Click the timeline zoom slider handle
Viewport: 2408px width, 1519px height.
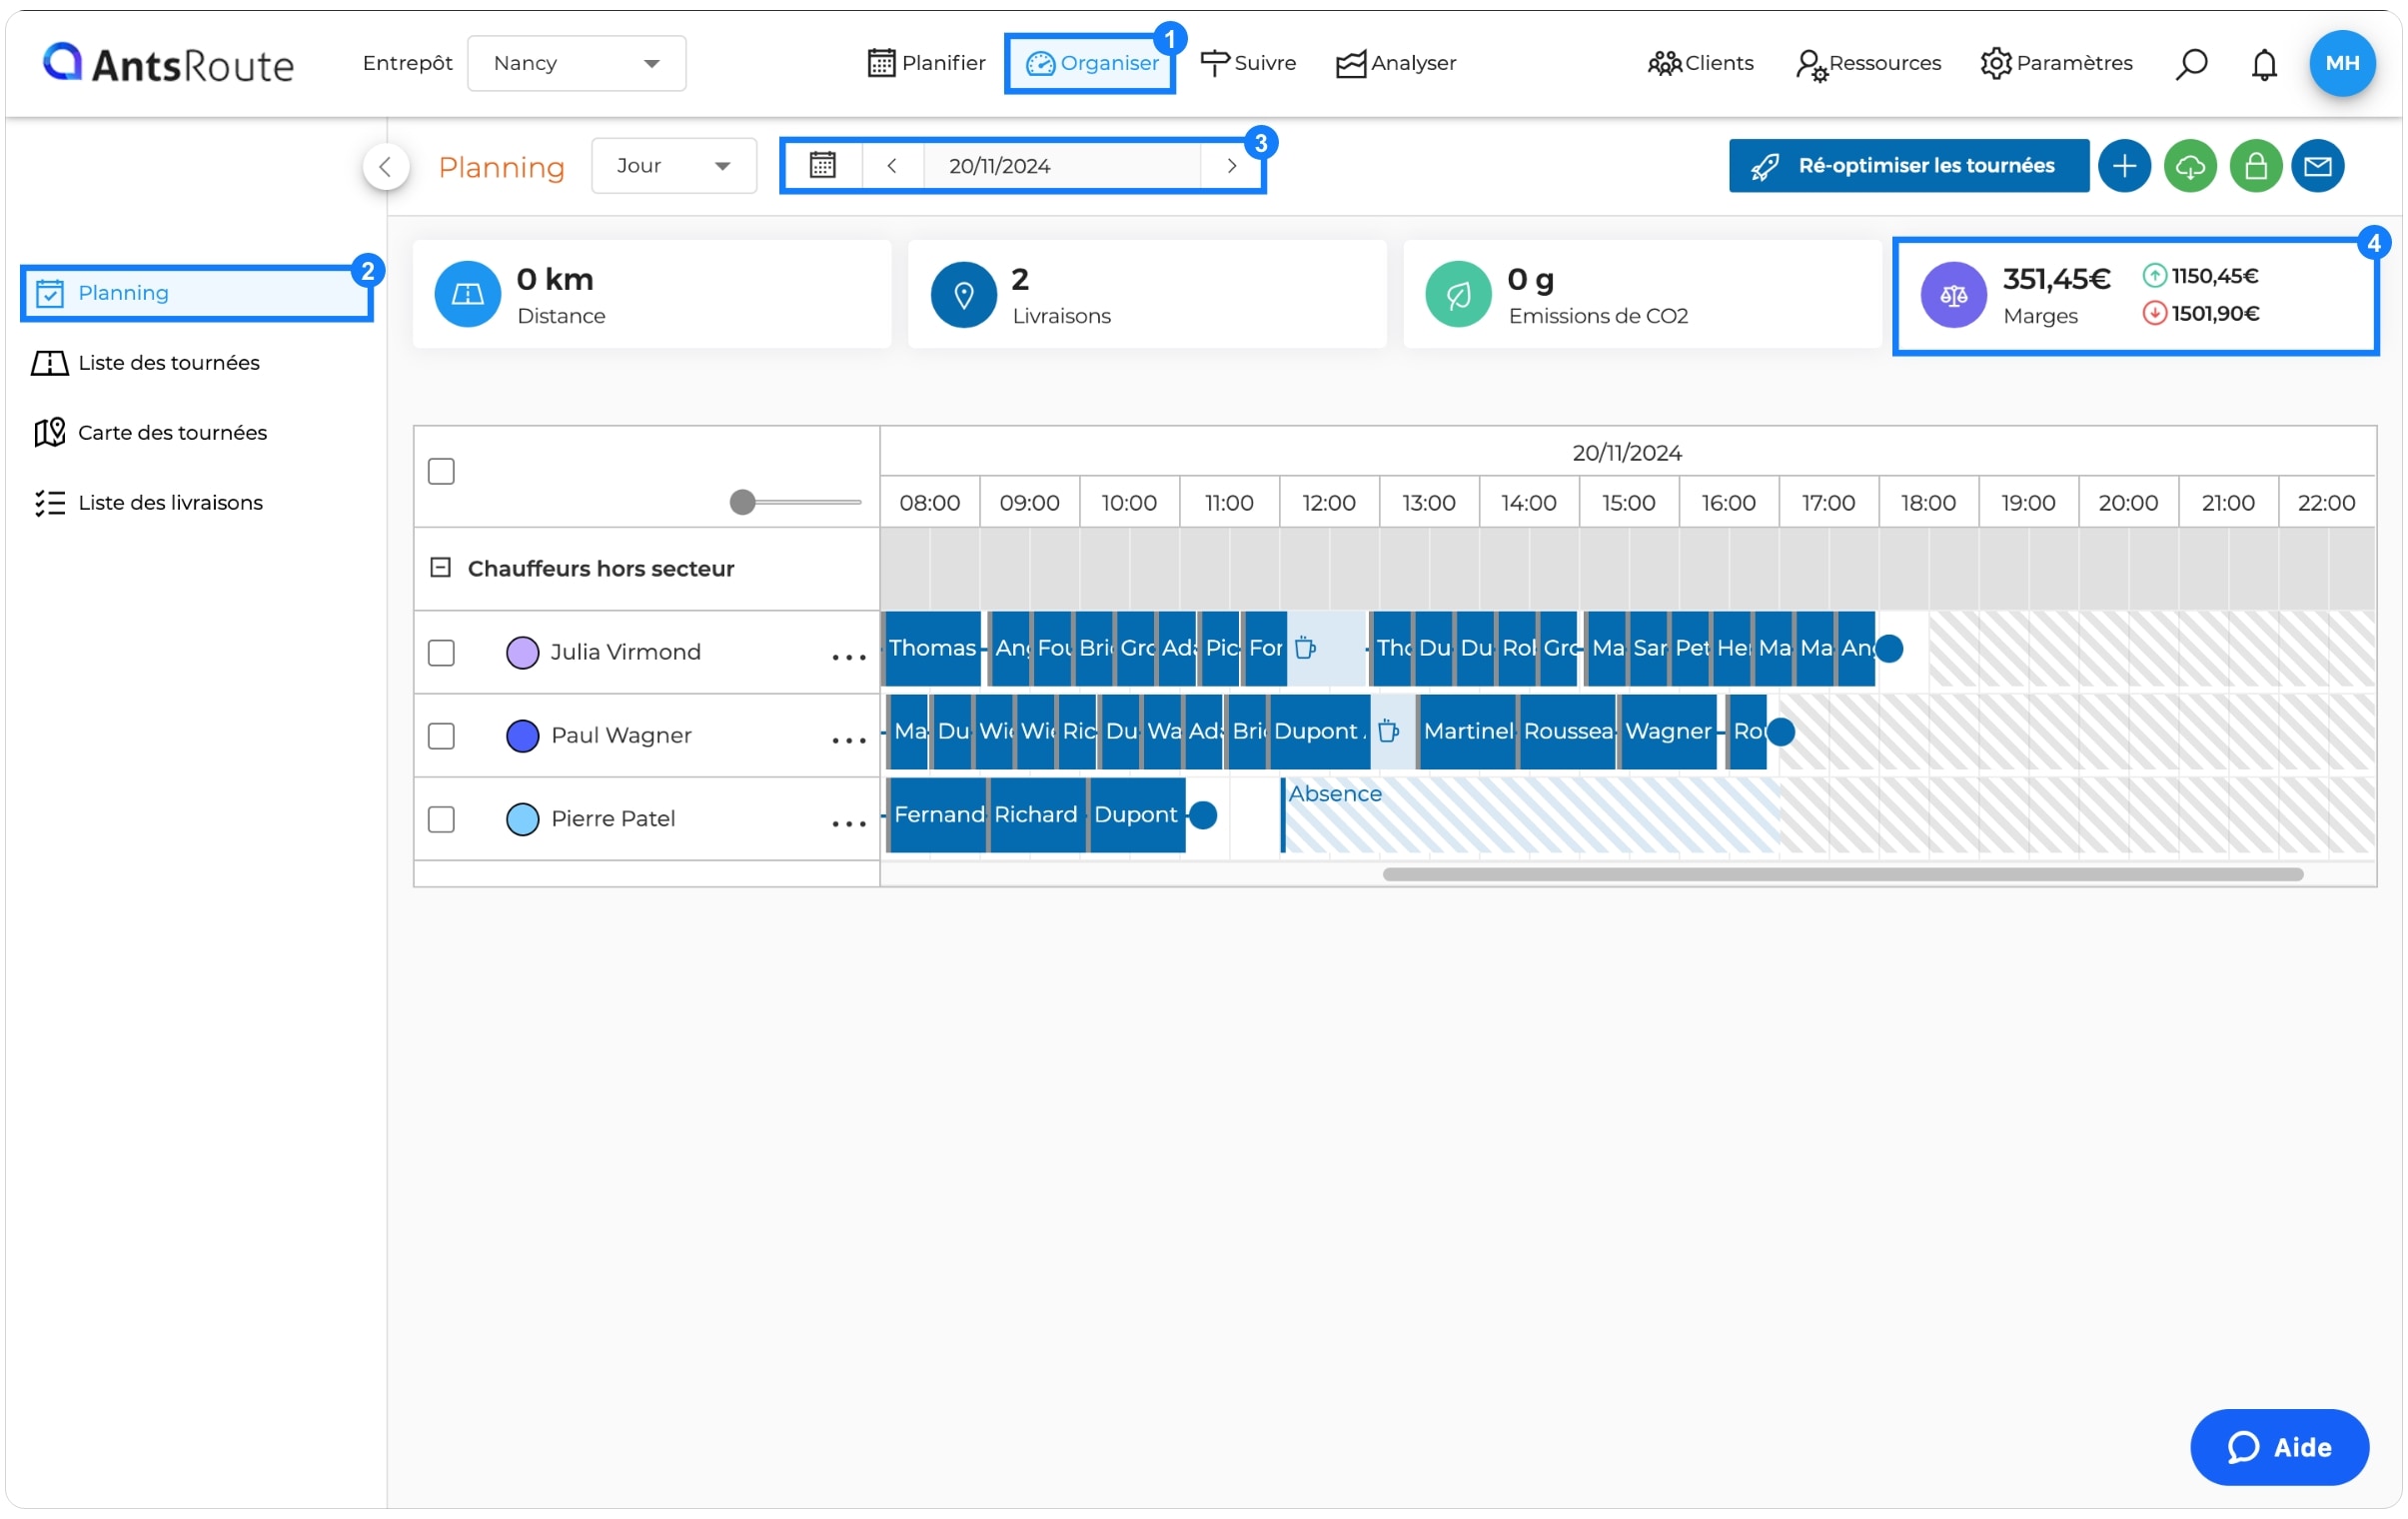click(742, 502)
